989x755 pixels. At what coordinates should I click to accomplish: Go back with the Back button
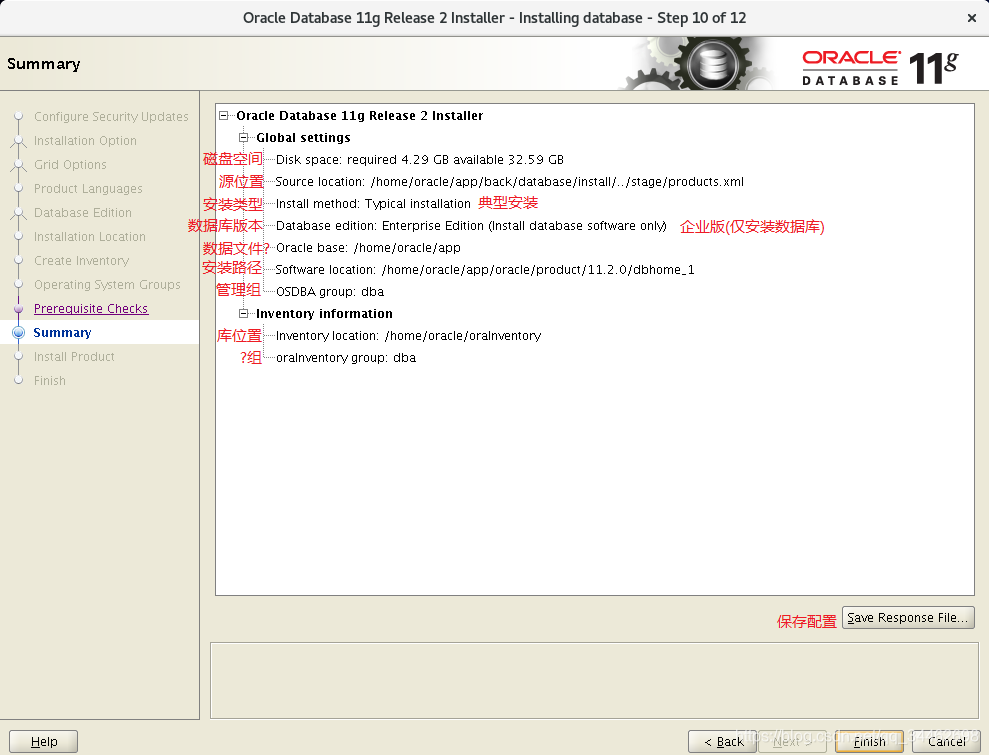pyautogui.click(x=723, y=742)
